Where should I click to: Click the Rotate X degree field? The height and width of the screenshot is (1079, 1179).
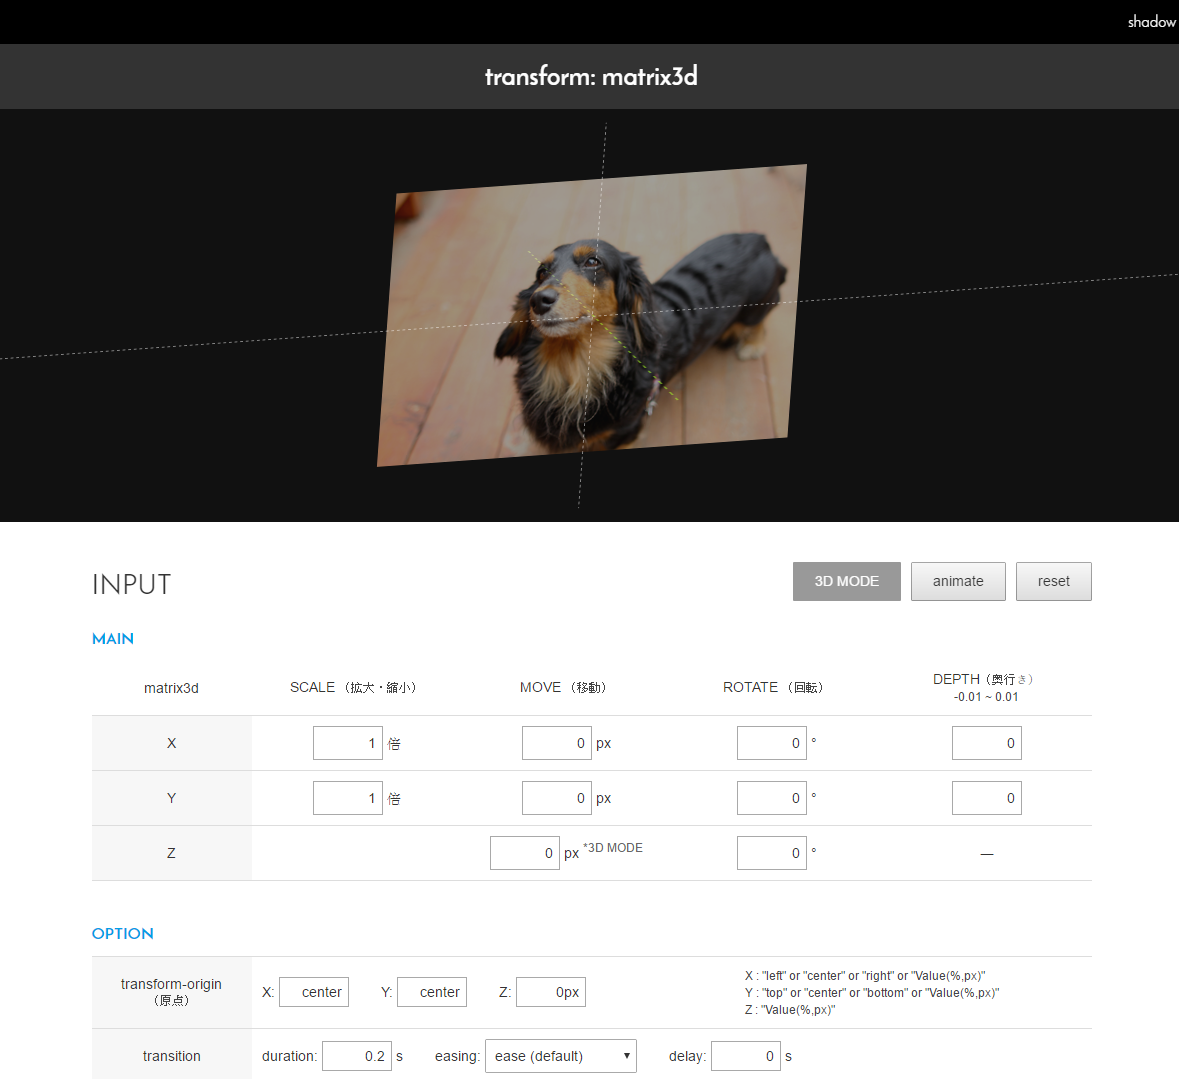771,743
